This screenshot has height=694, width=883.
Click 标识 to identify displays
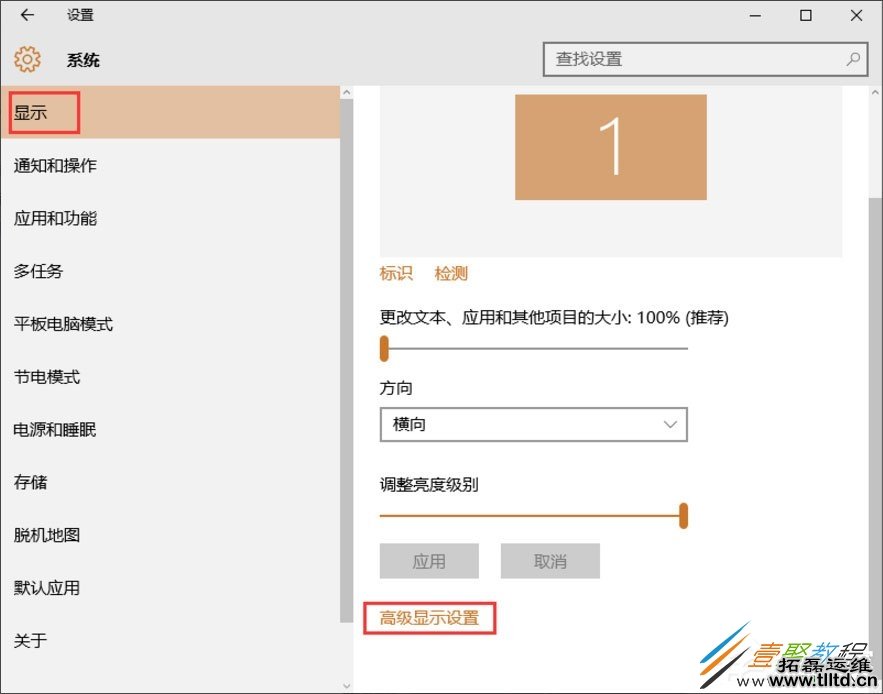(395, 273)
